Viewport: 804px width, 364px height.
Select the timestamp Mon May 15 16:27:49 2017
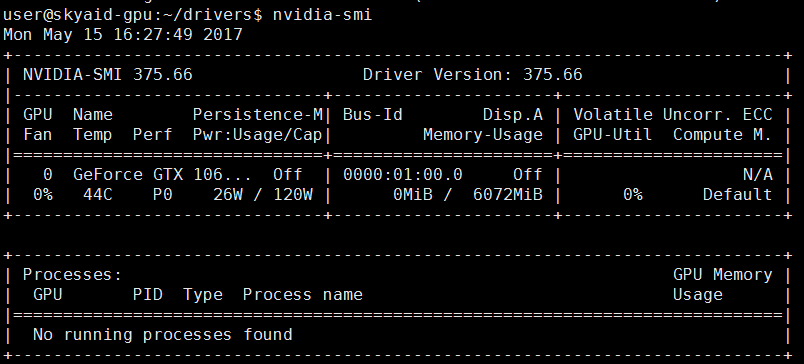(x=123, y=34)
